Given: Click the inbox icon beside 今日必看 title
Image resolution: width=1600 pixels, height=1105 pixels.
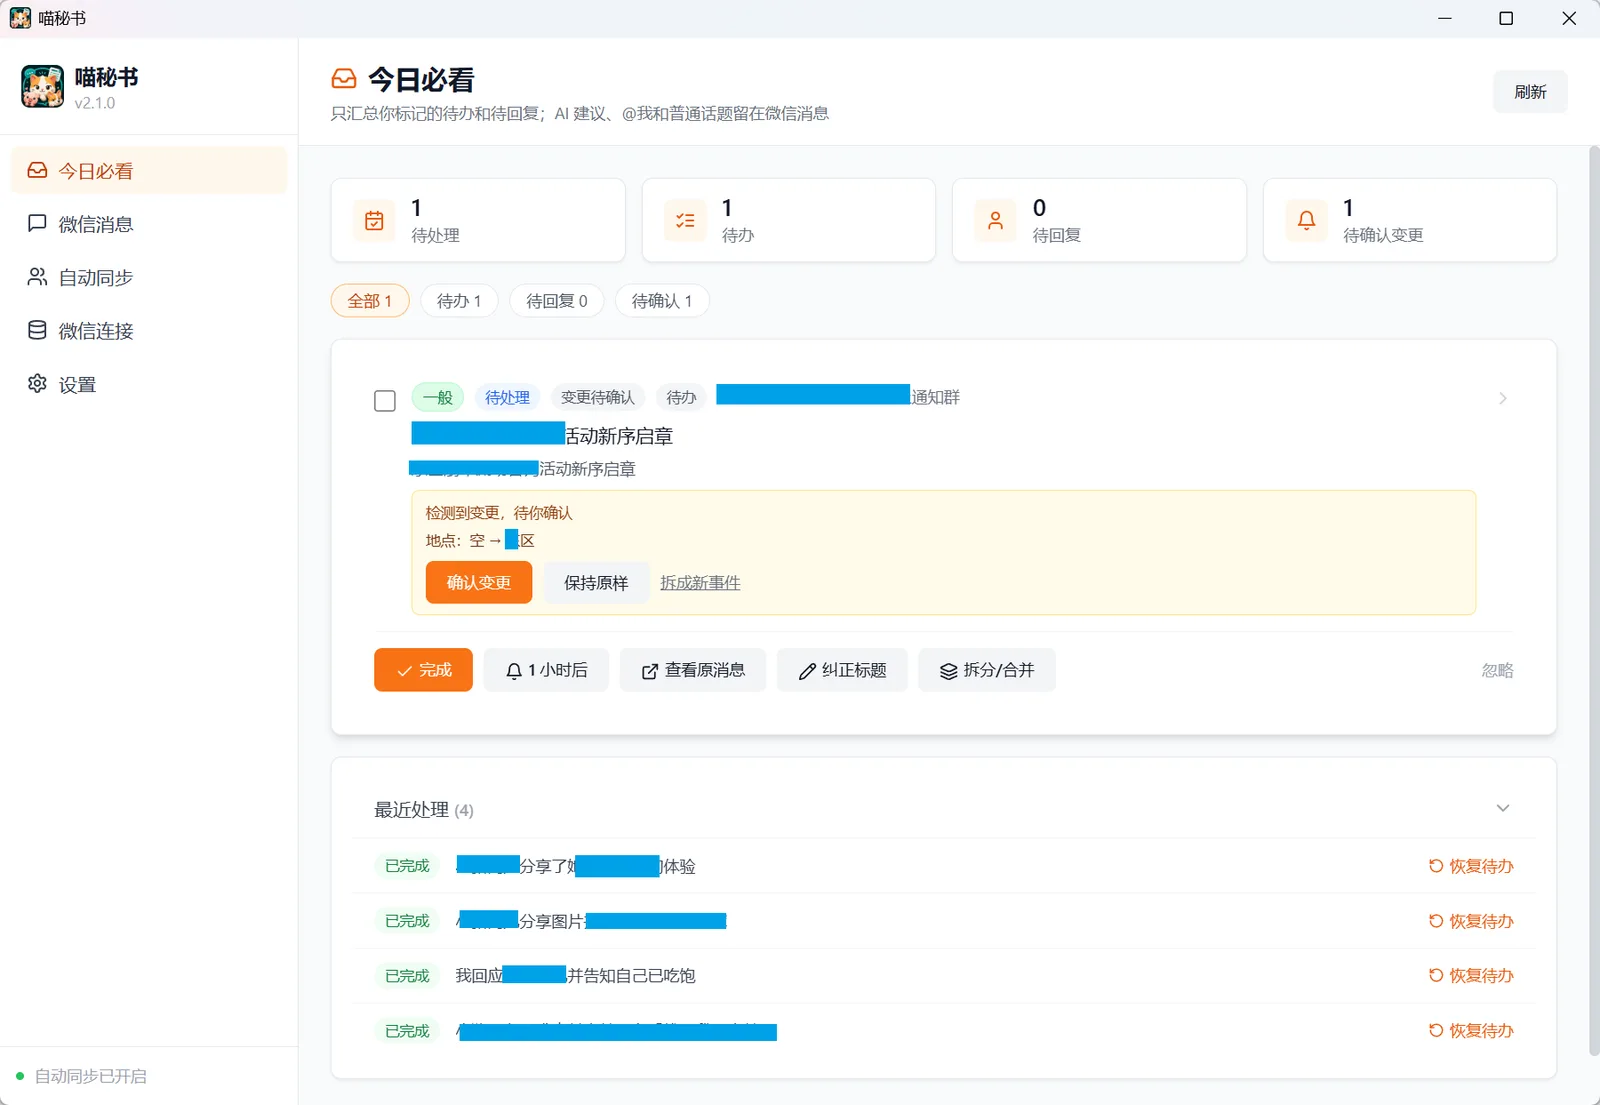Looking at the screenshot, I should coord(344,79).
